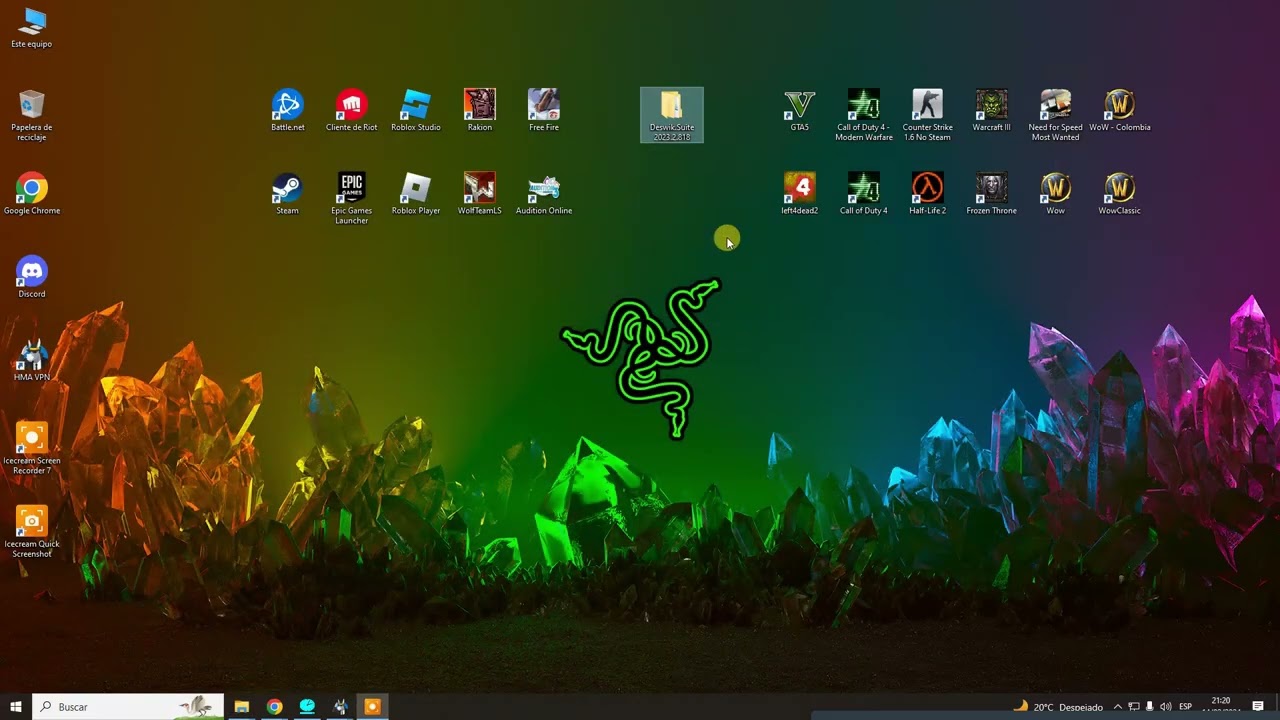Image resolution: width=1280 pixels, height=720 pixels.
Task: Select the Google Chrome desktop shortcut
Action: tap(32, 194)
